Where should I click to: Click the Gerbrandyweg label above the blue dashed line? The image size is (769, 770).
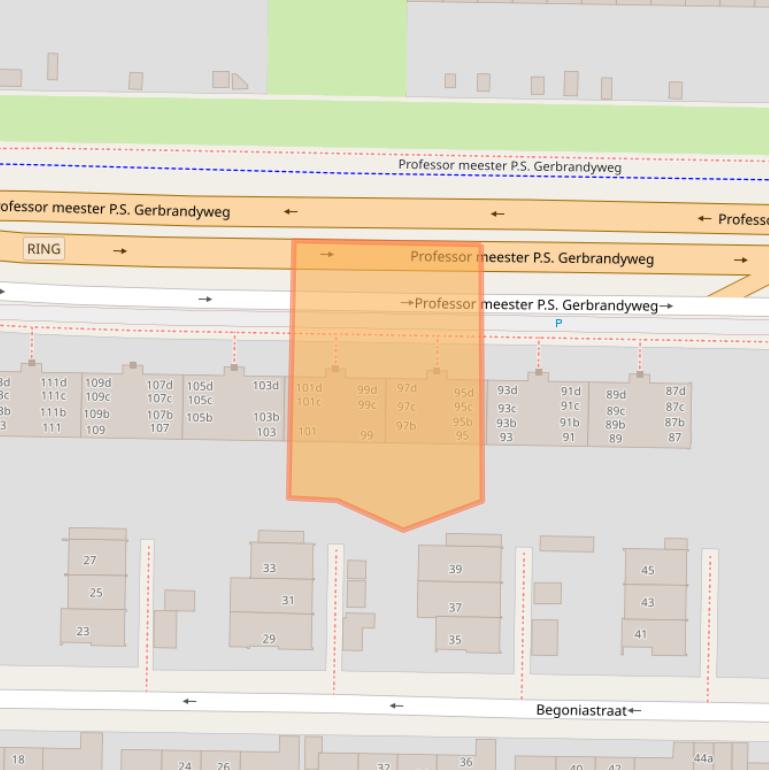(x=509, y=166)
